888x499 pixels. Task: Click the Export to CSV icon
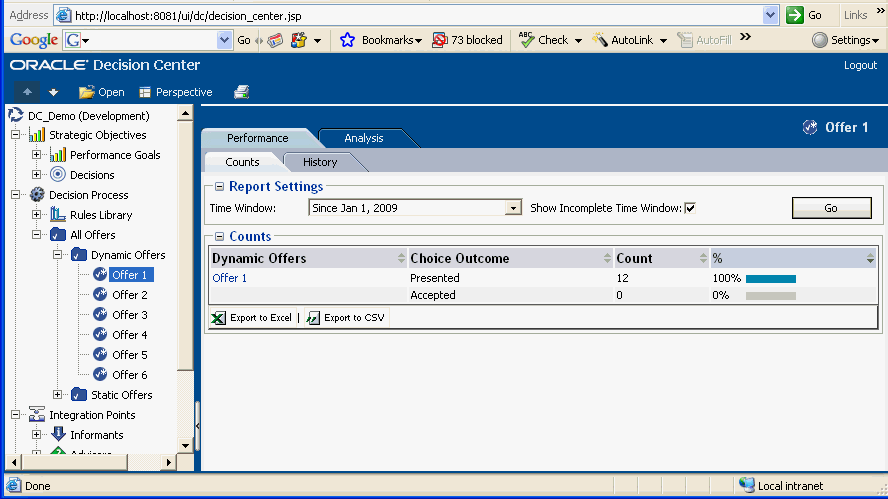coord(313,318)
